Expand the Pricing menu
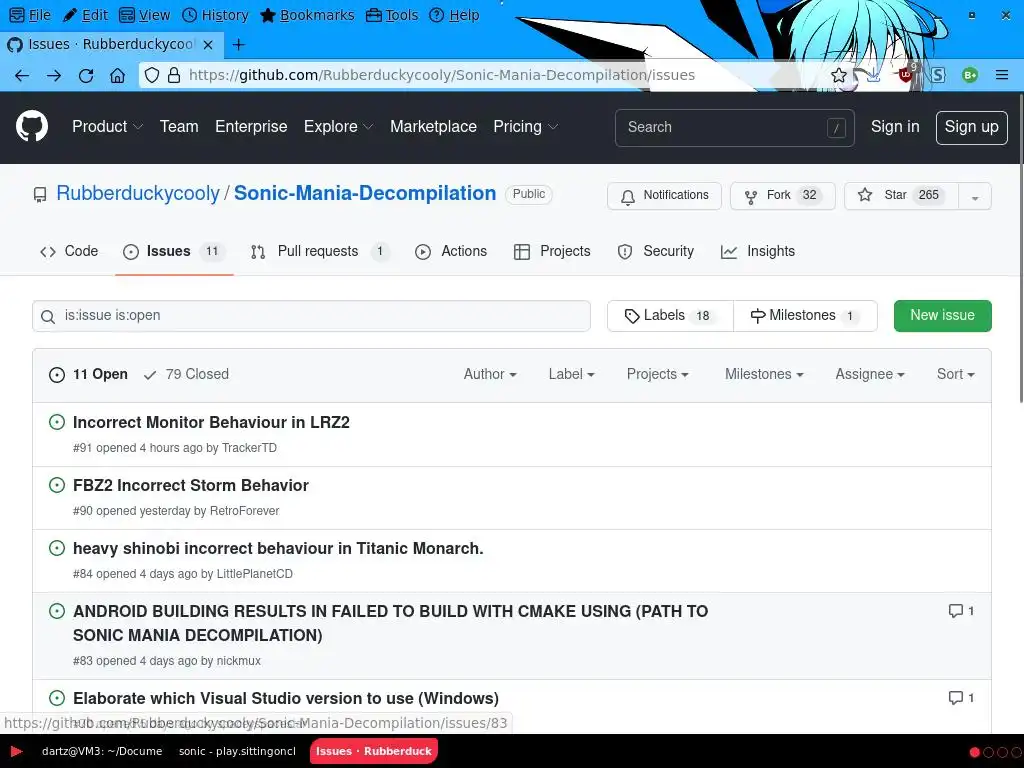This screenshot has width=1024, height=768. point(526,127)
